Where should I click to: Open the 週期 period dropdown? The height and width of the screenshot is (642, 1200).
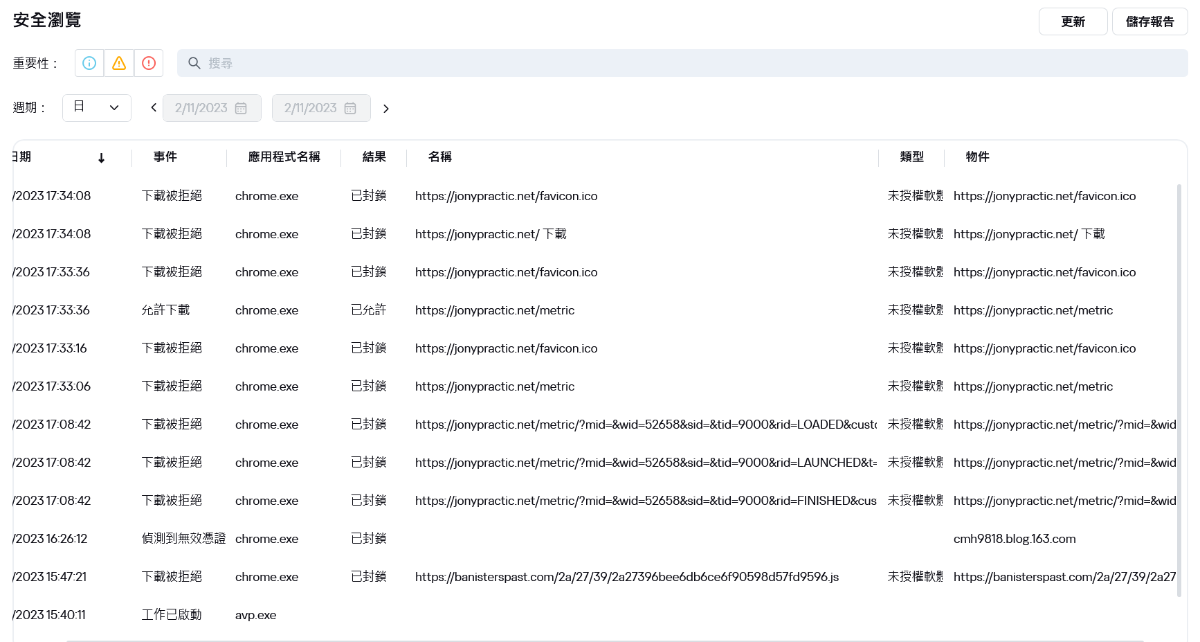(97, 108)
